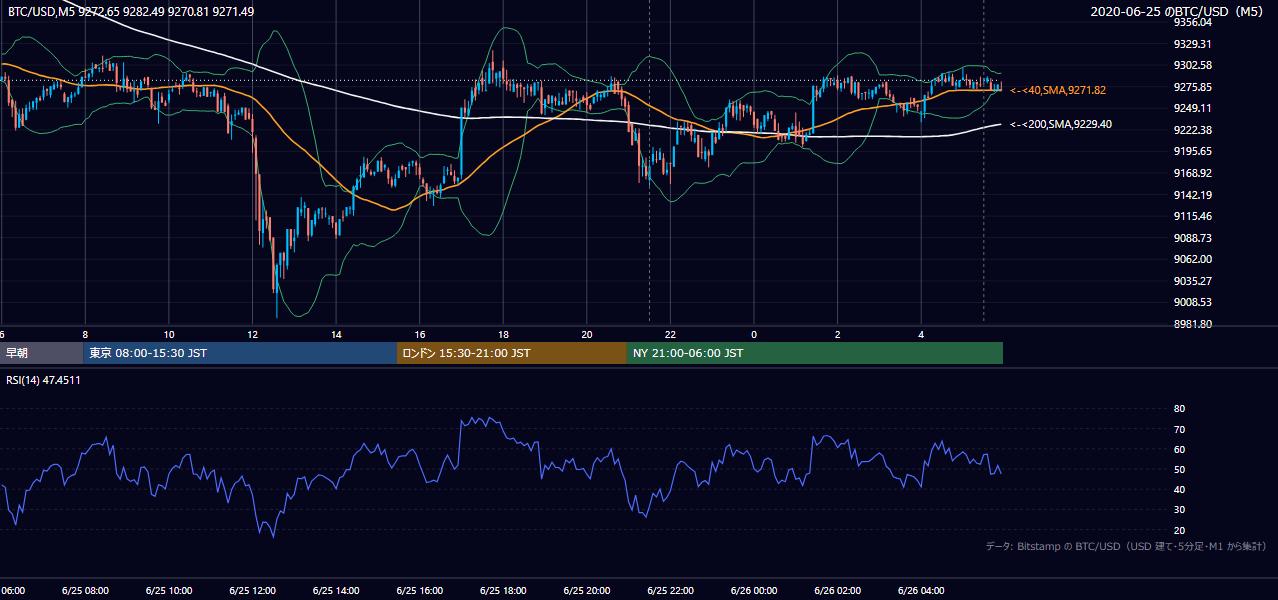1278x600 pixels.
Task: Click price axis label 9356.04
Action: (1193, 22)
